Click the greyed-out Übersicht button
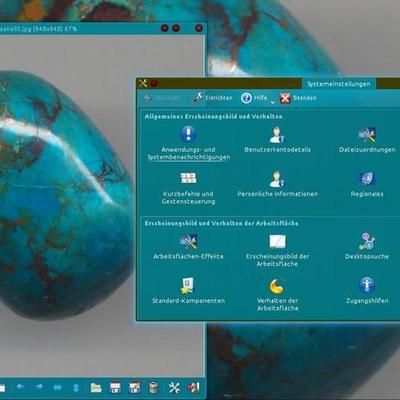 click(x=162, y=98)
